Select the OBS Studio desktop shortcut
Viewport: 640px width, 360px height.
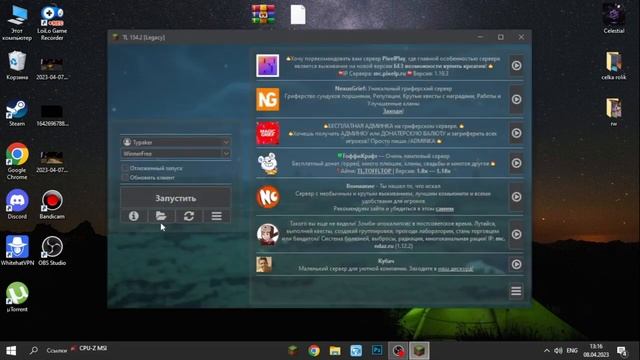click(x=52, y=251)
